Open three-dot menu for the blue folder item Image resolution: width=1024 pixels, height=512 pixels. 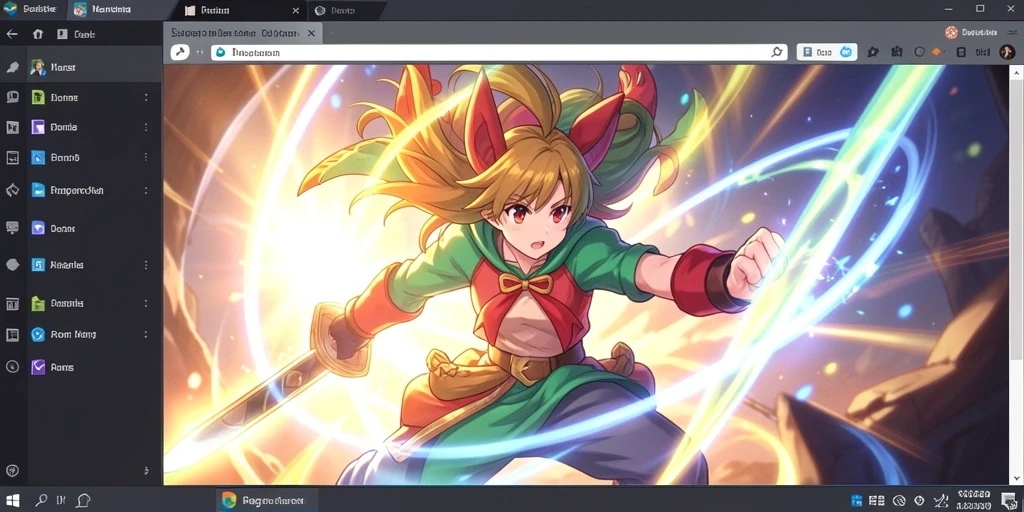pyautogui.click(x=146, y=190)
